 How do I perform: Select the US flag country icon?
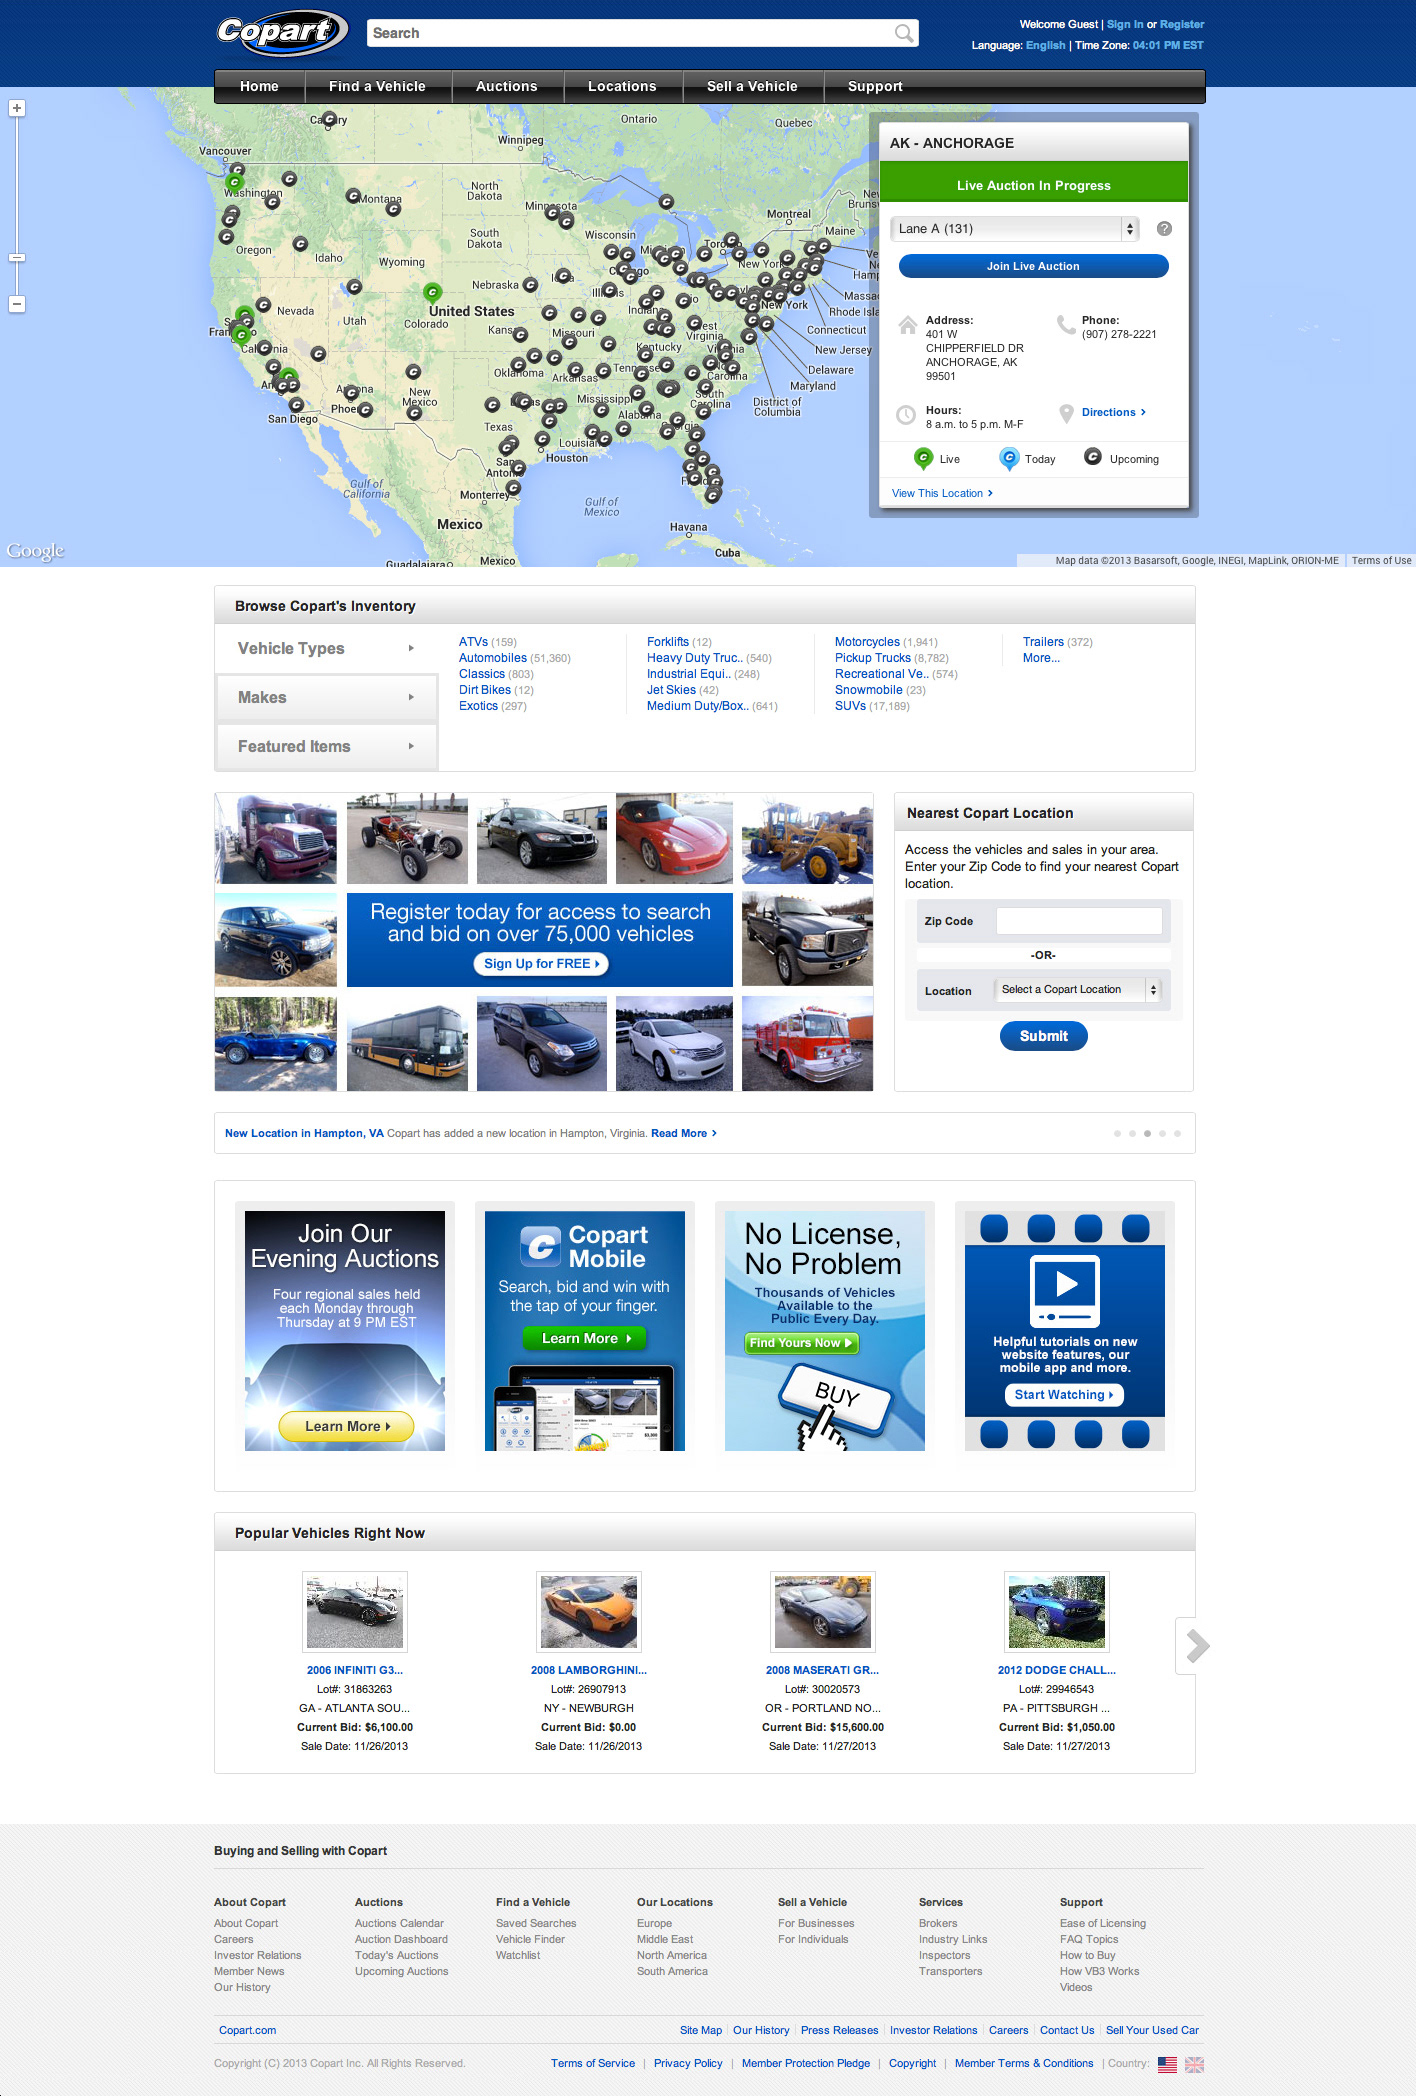click(x=1167, y=2065)
